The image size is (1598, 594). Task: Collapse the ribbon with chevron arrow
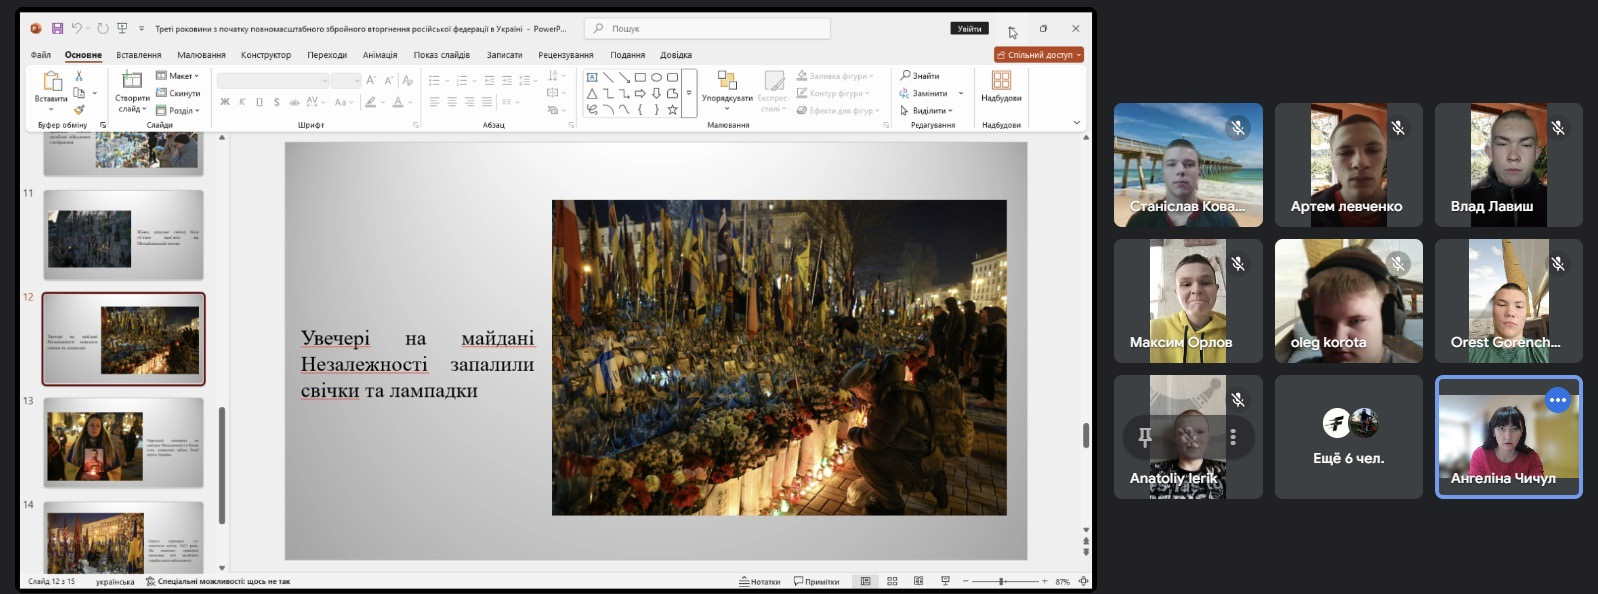pyautogui.click(x=1076, y=122)
